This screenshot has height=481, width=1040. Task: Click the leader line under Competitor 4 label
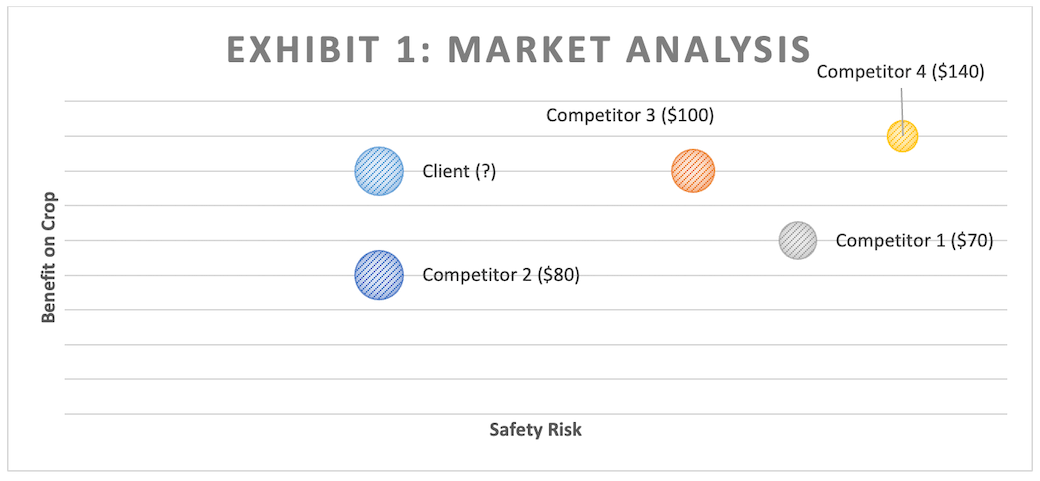click(902, 109)
